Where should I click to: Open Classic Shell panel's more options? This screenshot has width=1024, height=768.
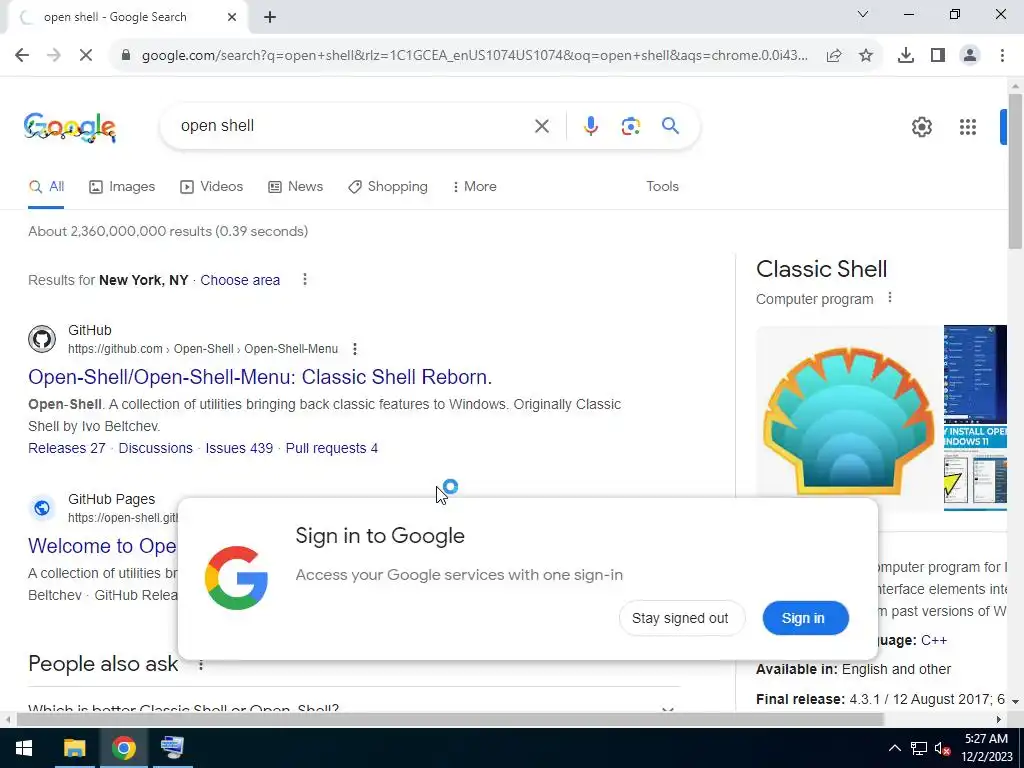[x=889, y=298]
